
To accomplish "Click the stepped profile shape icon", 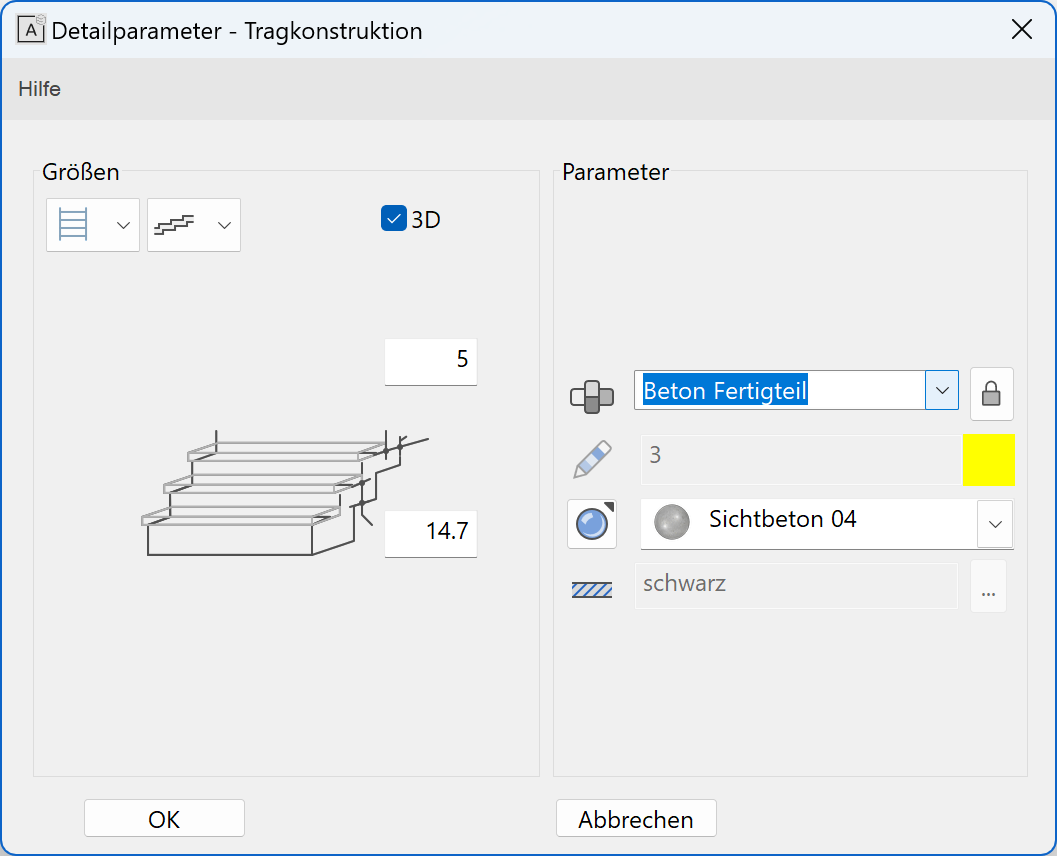I will [x=174, y=224].
